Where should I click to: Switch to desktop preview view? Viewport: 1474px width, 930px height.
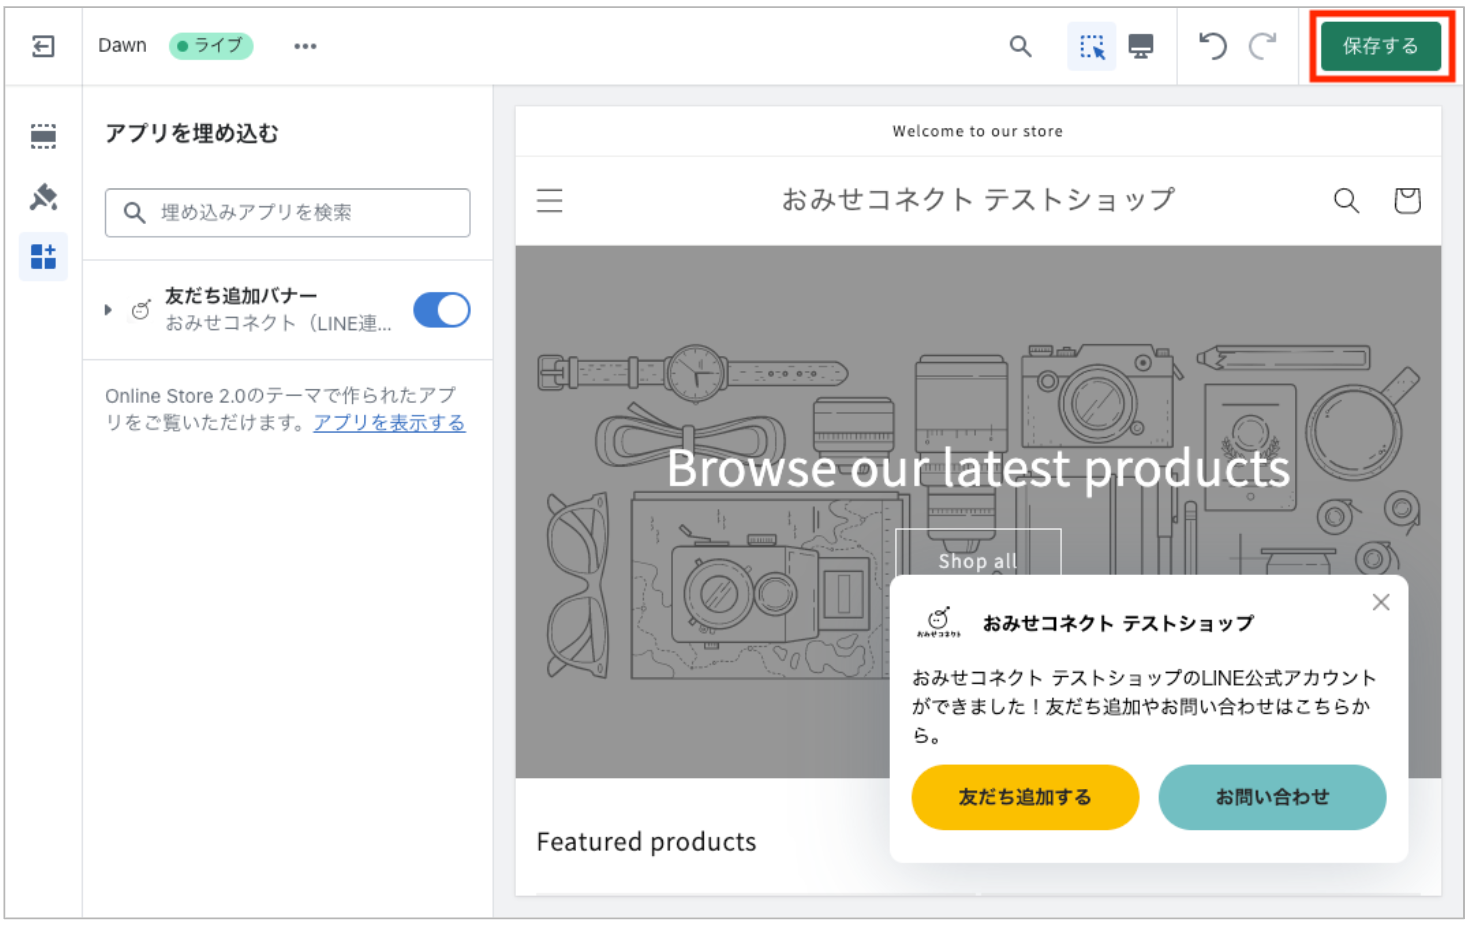coord(1141,46)
